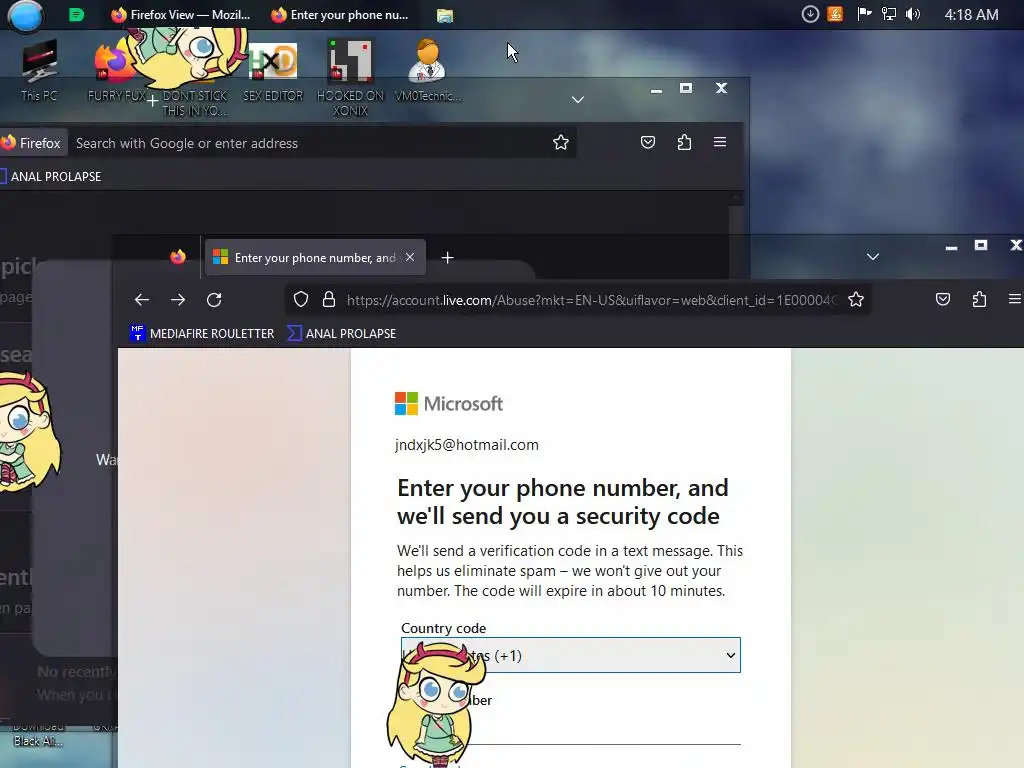Image resolution: width=1024 pixels, height=768 pixels.
Task: Close the Enter your phone number tab
Action: click(x=409, y=257)
